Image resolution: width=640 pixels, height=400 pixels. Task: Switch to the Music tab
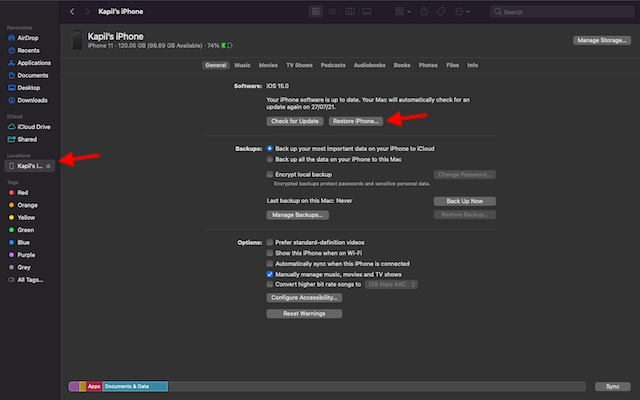click(243, 65)
